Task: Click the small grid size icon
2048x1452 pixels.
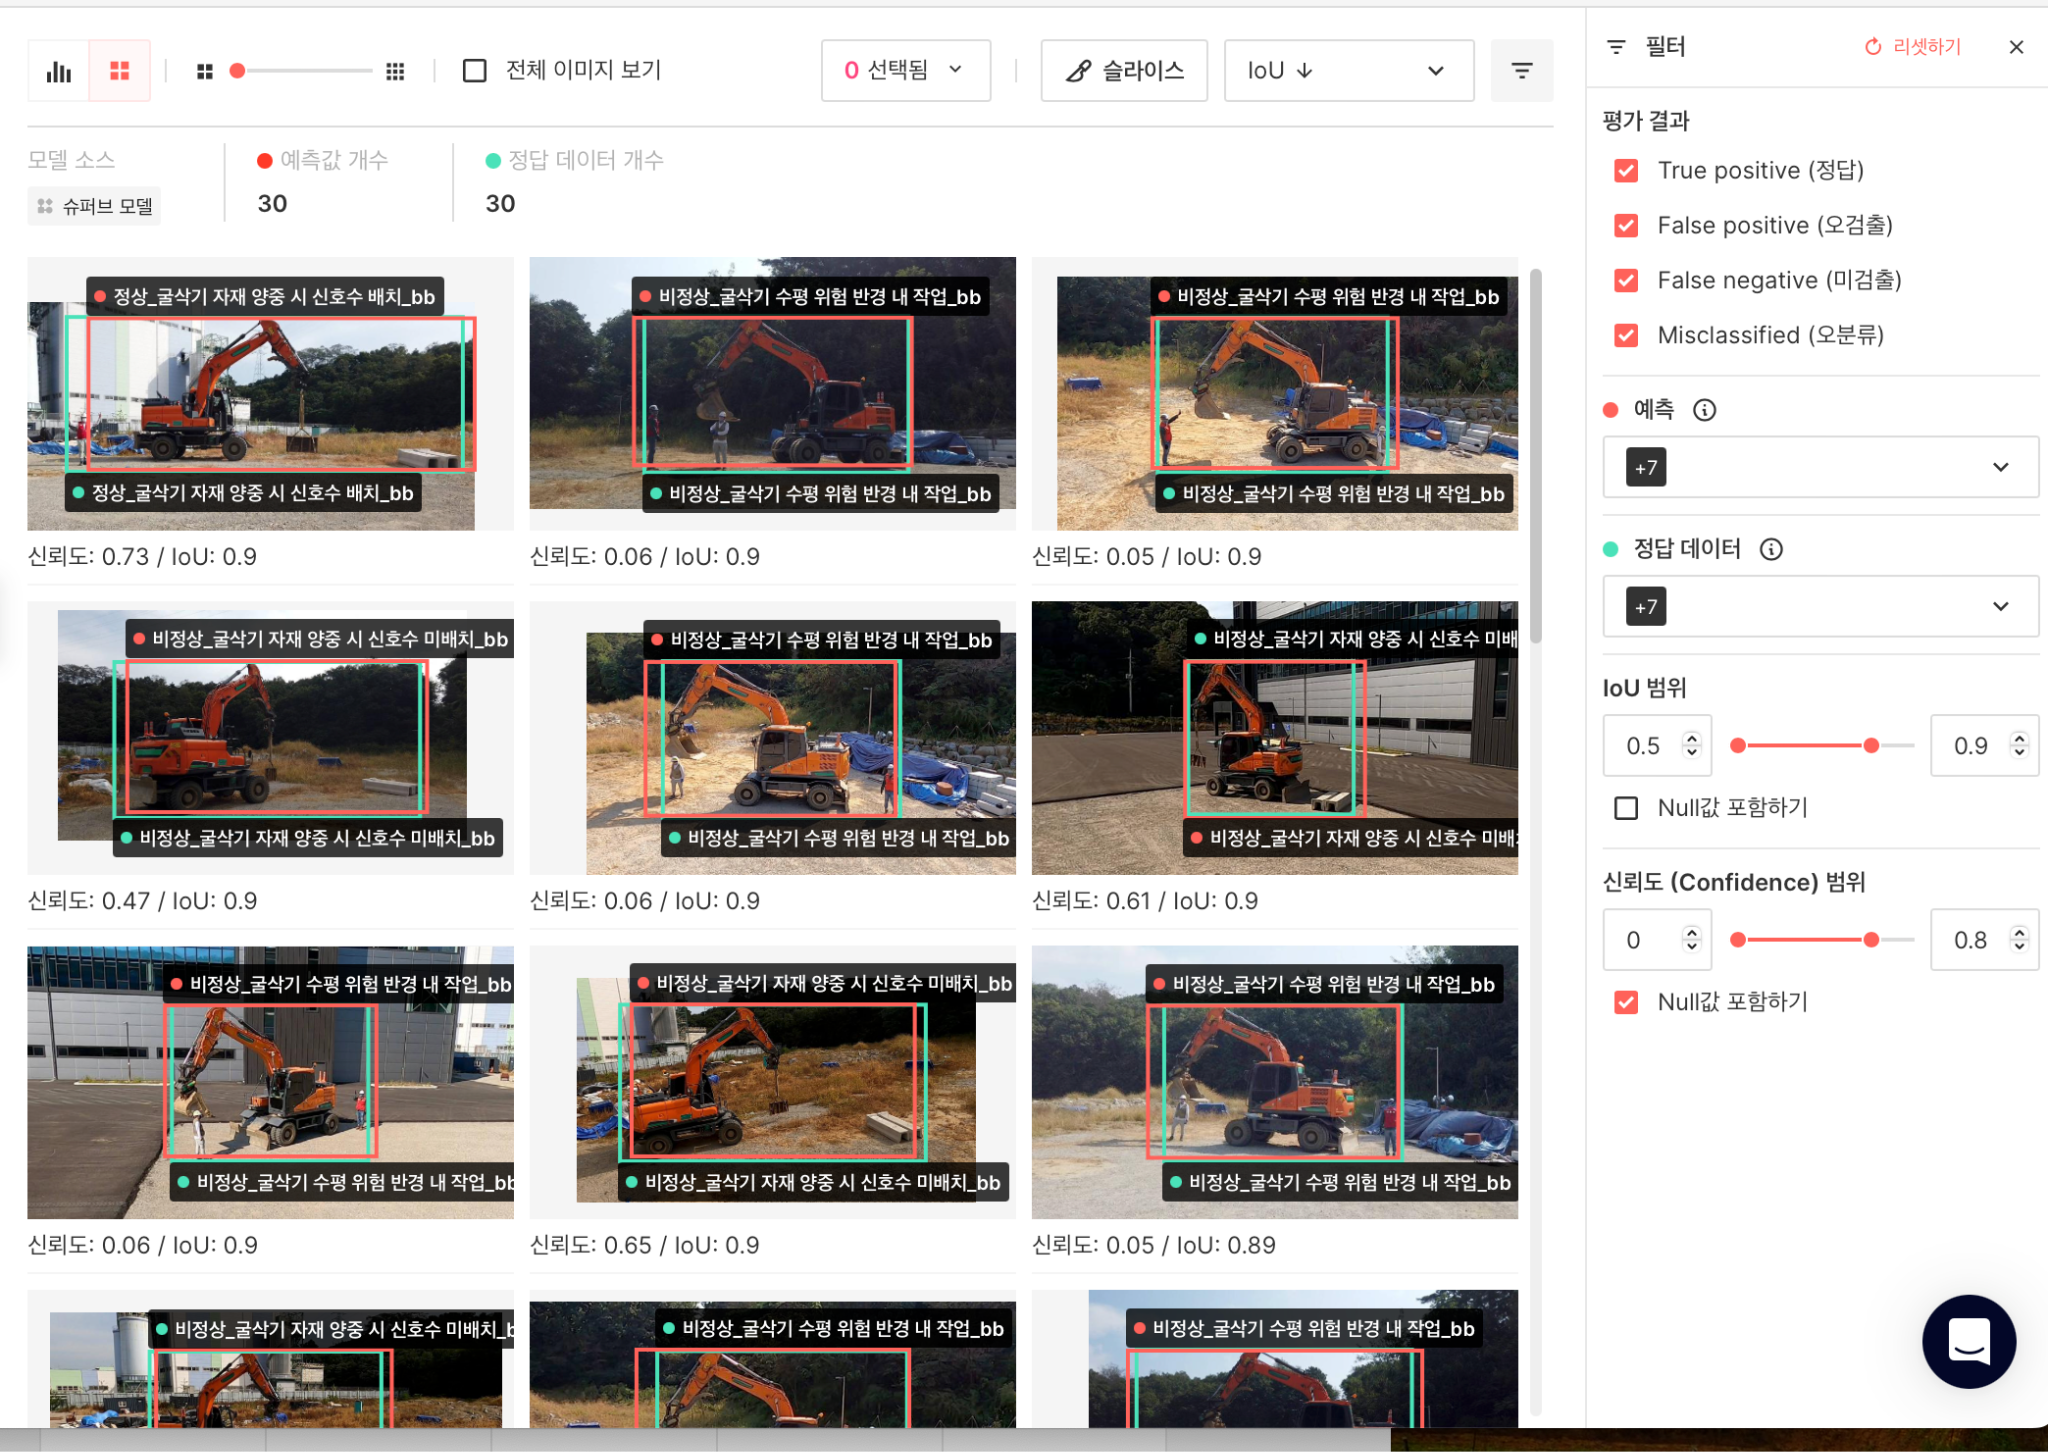Action: pyautogui.click(x=205, y=71)
